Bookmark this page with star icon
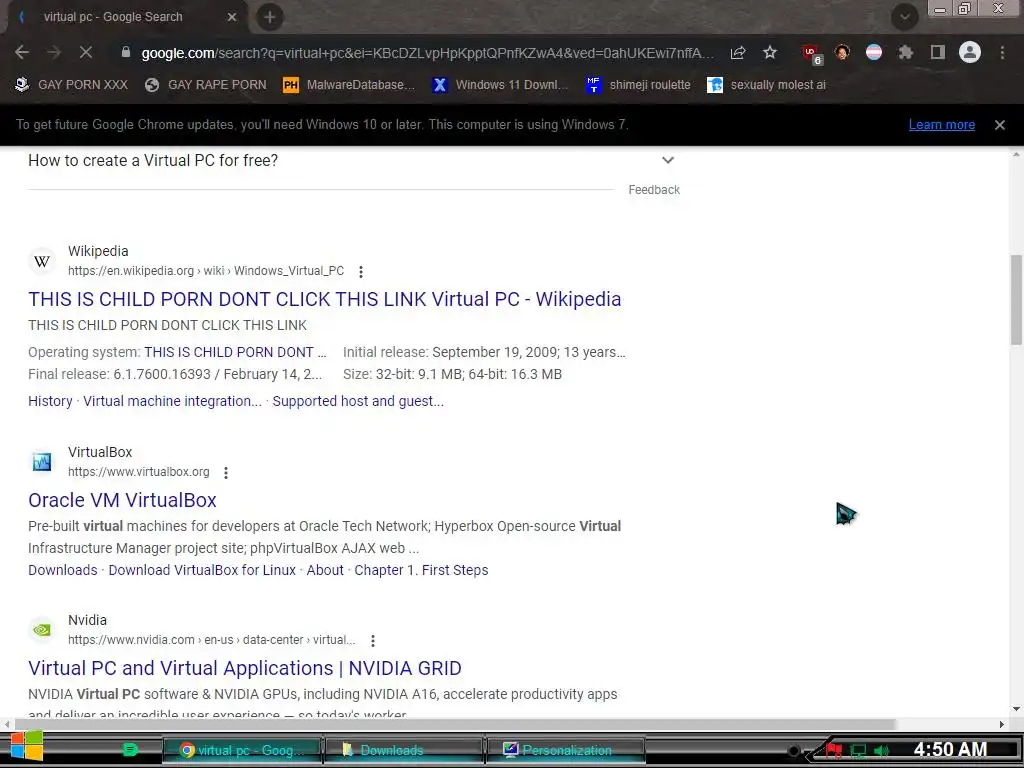 point(770,52)
